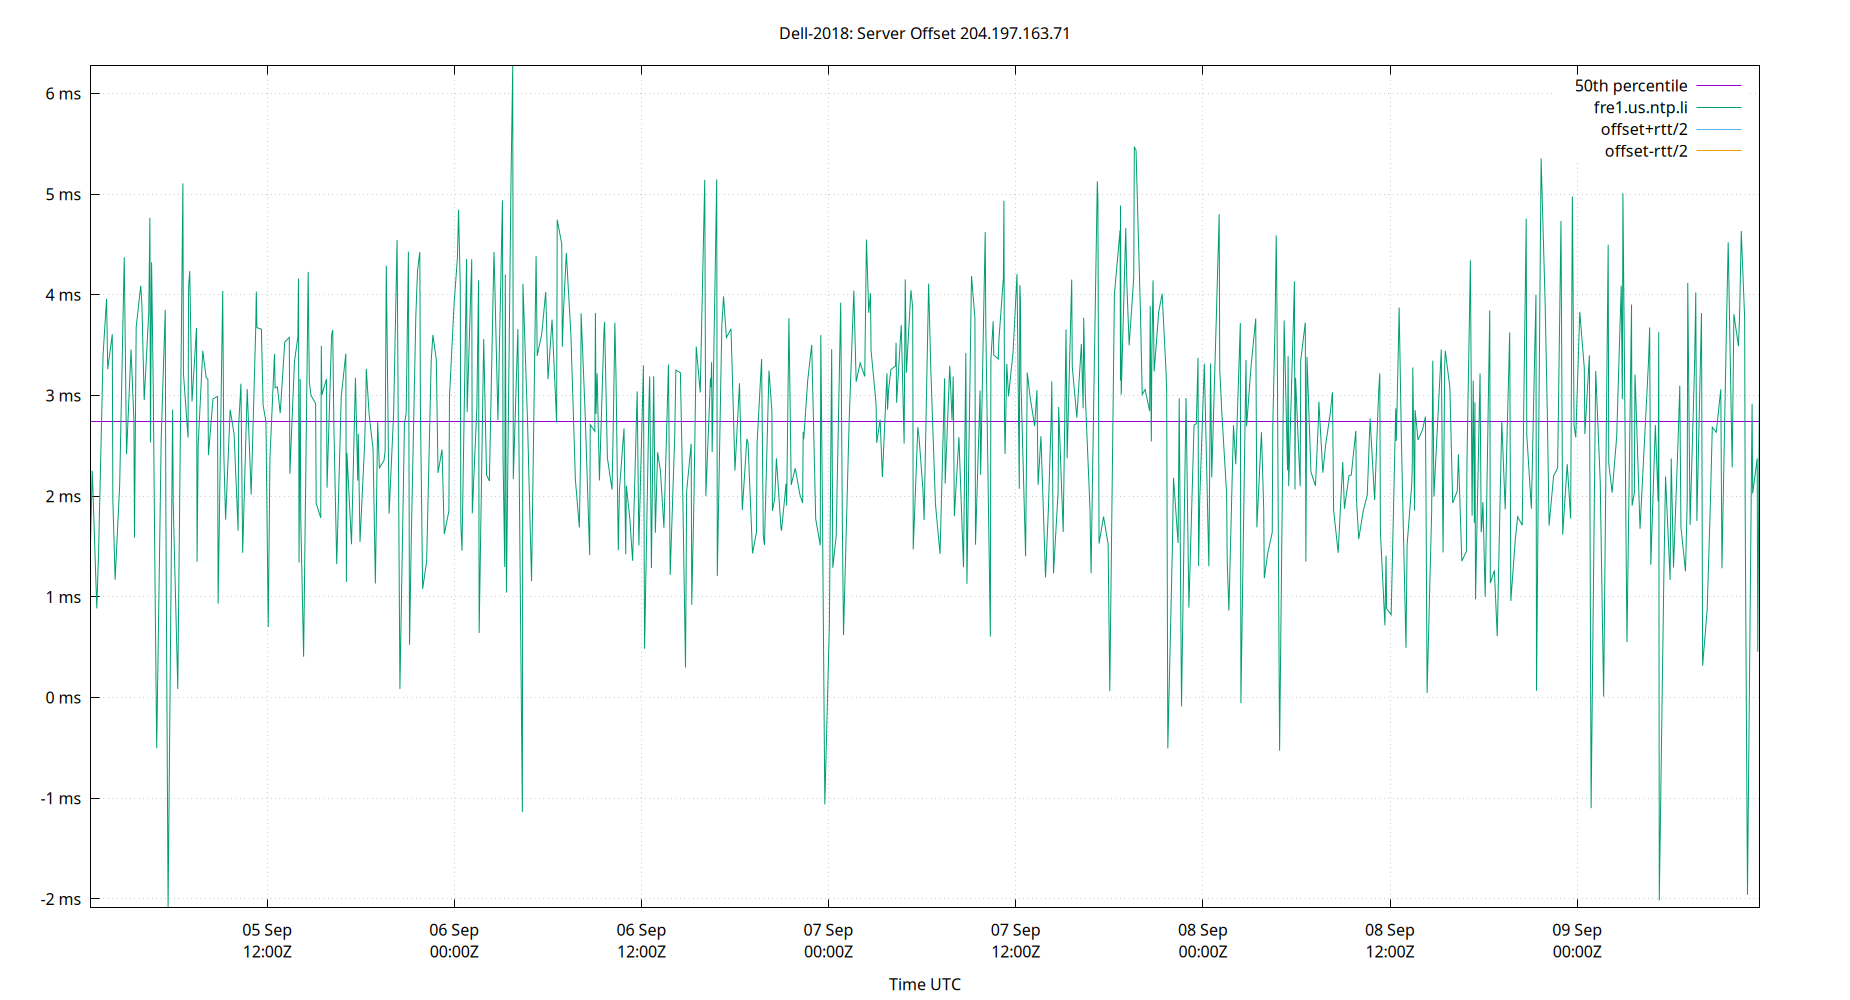Click the server IP 204.197.163.71 text
1850x1000 pixels.
(1015, 33)
